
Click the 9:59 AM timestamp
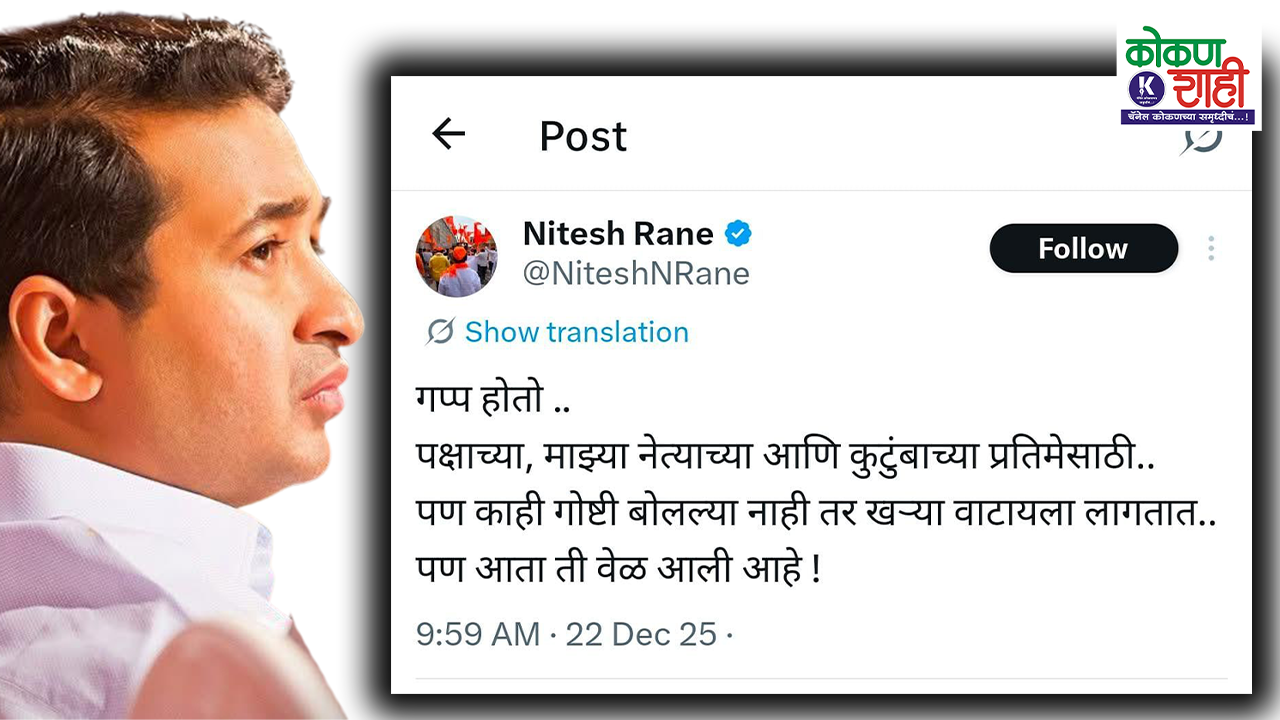[x=477, y=634]
